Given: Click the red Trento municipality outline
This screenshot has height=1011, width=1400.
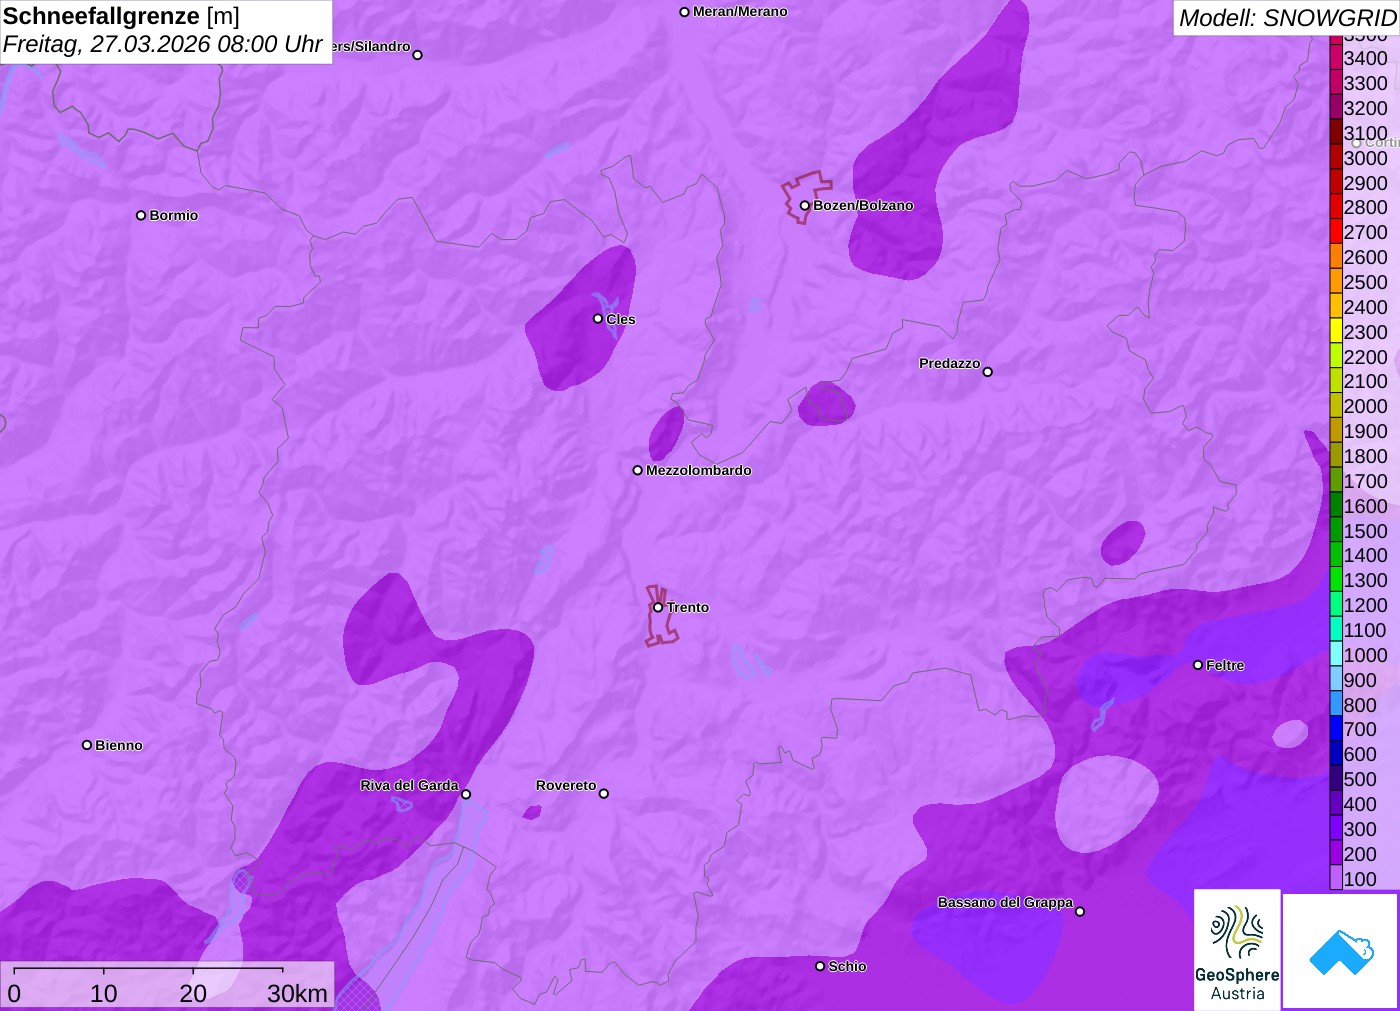Looking at the screenshot, I should [x=660, y=616].
